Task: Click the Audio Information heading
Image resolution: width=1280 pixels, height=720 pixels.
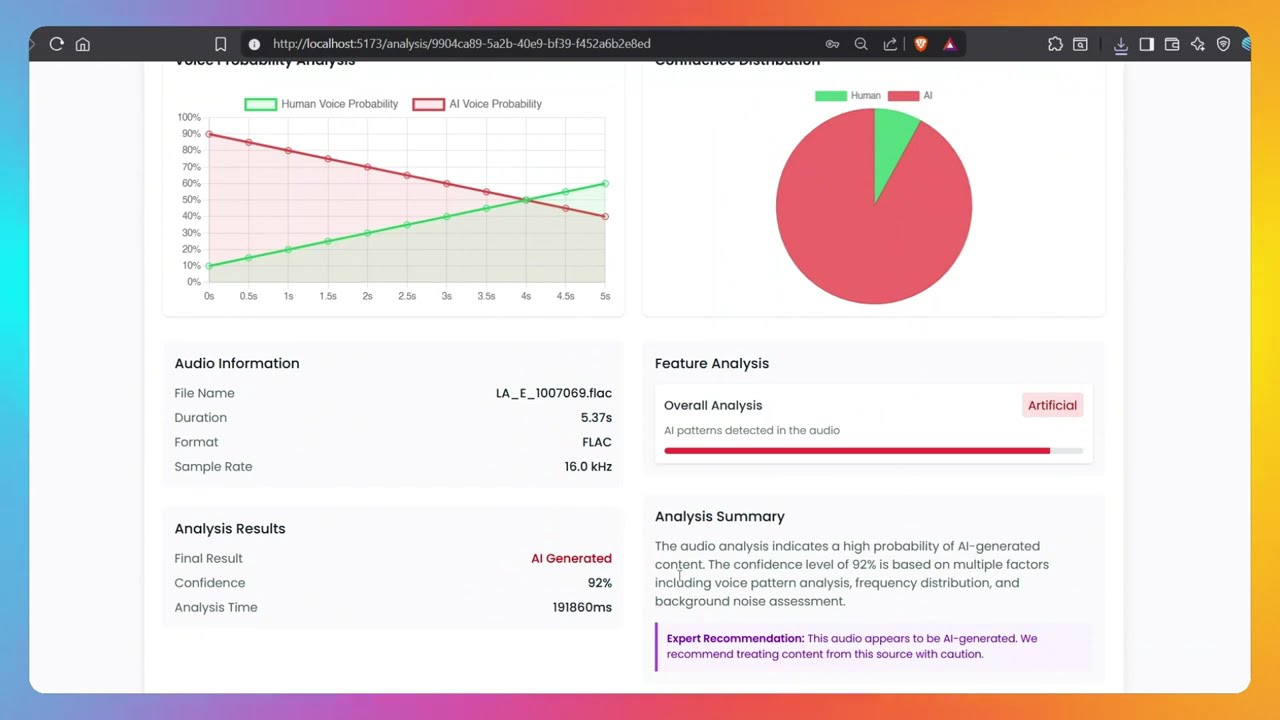Action: click(x=237, y=363)
